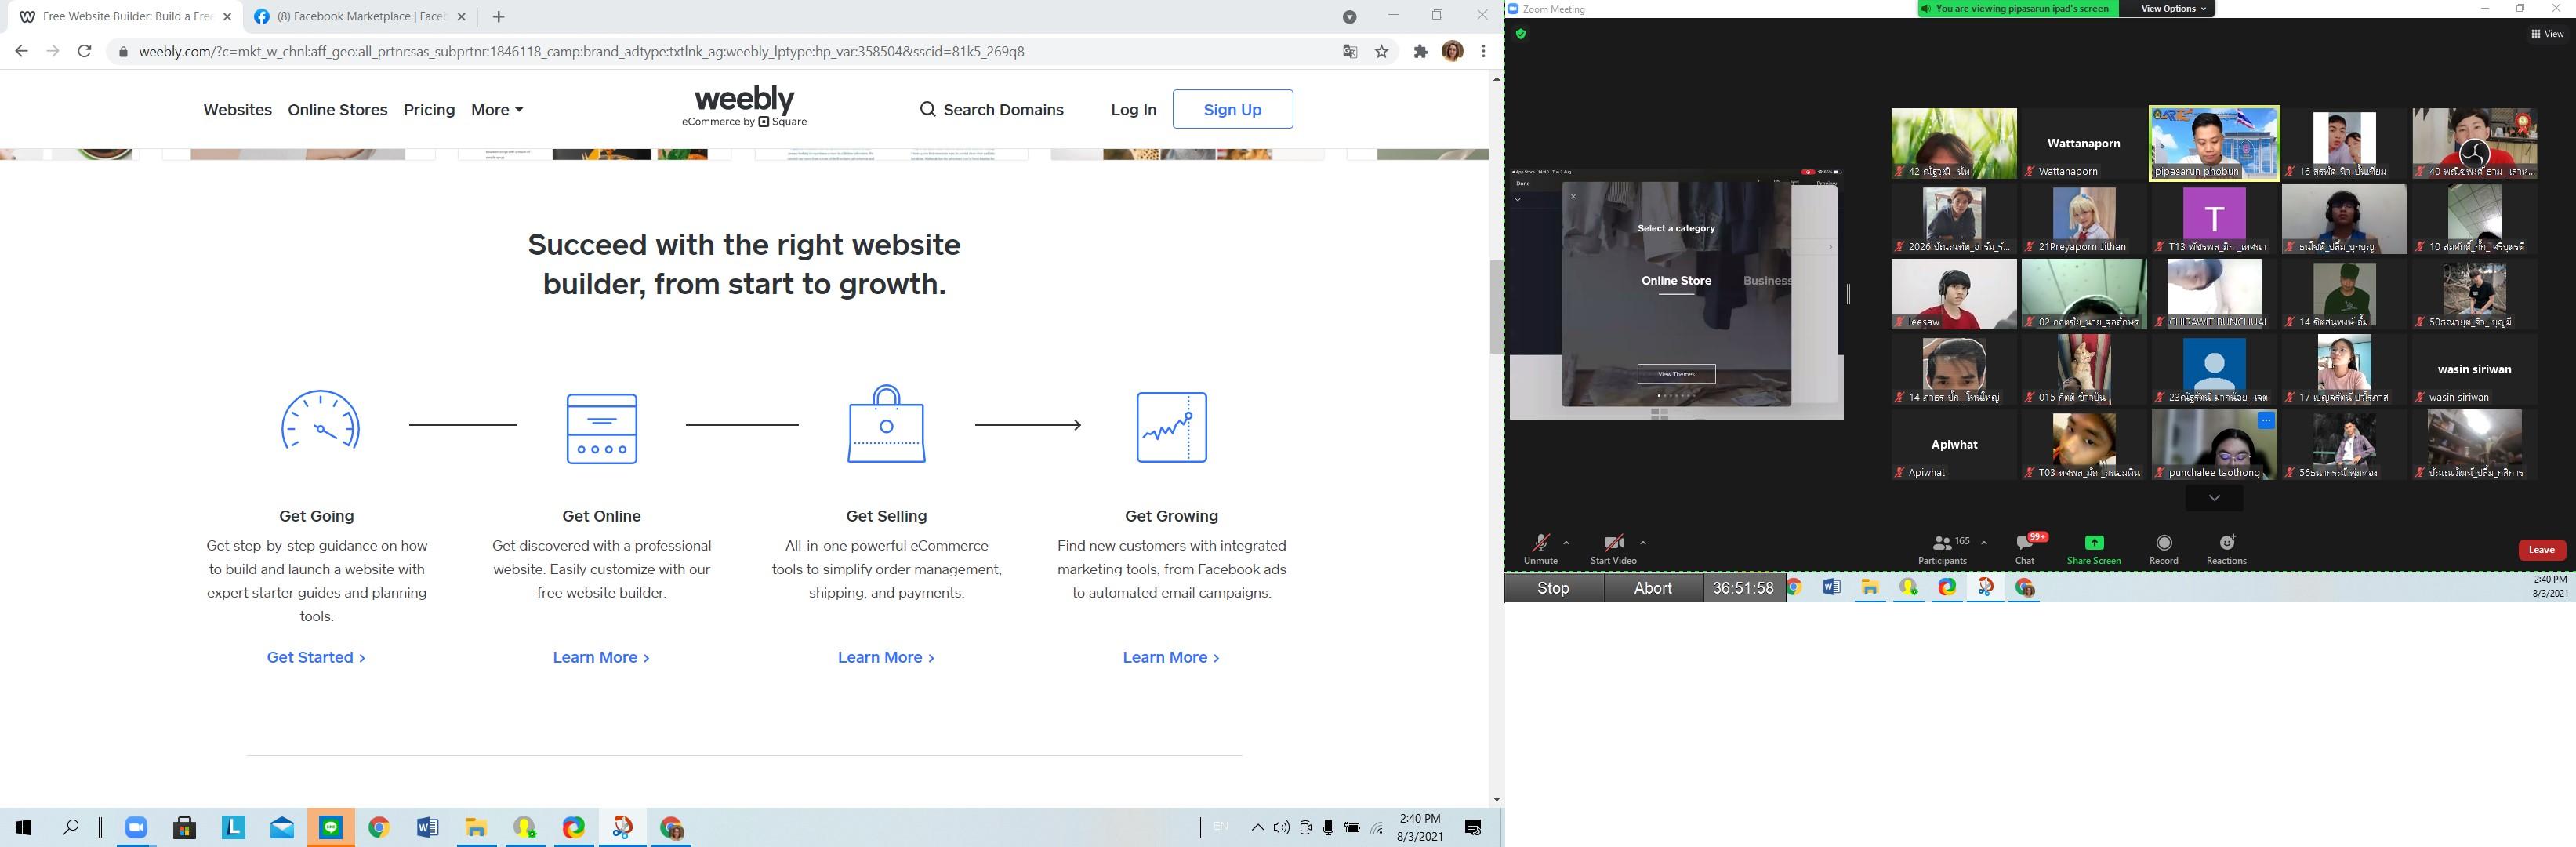Click the Weebly page vertical scrollbar
2576x847 pixels.
coord(1496,307)
